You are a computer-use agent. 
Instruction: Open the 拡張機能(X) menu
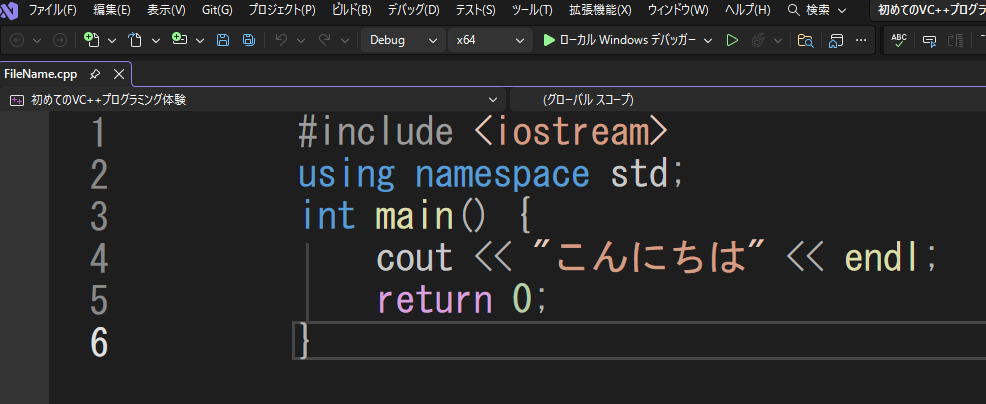tap(600, 10)
